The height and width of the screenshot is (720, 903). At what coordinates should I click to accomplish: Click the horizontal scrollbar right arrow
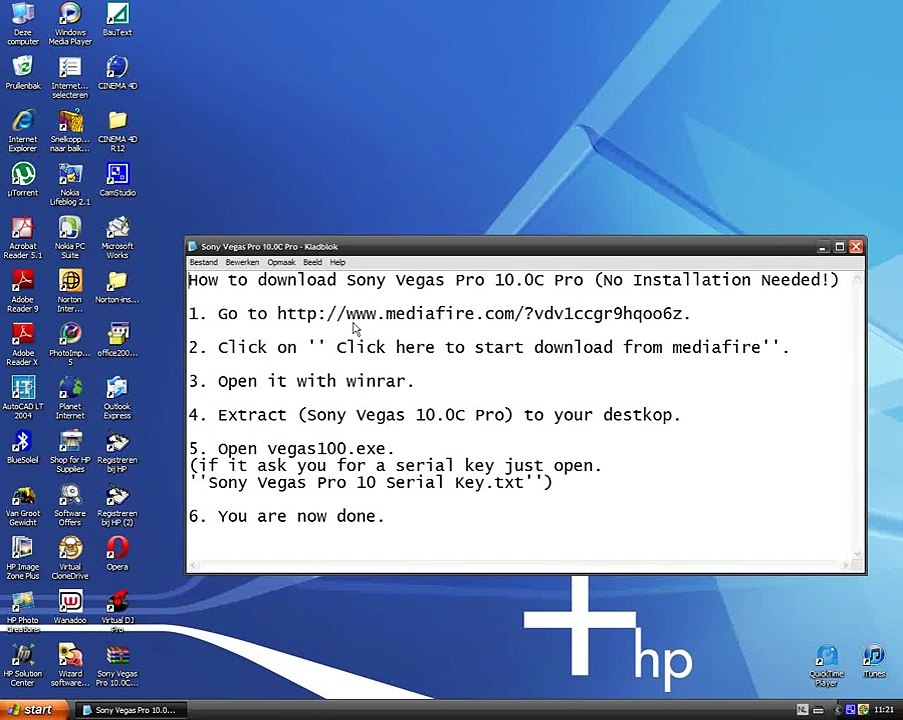point(845,565)
